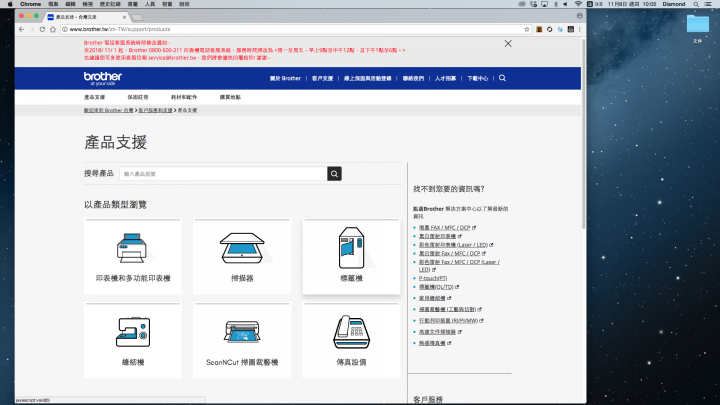Select the fax equipment (傳真設備) category card
The height and width of the screenshot is (405, 720).
tap(351, 340)
